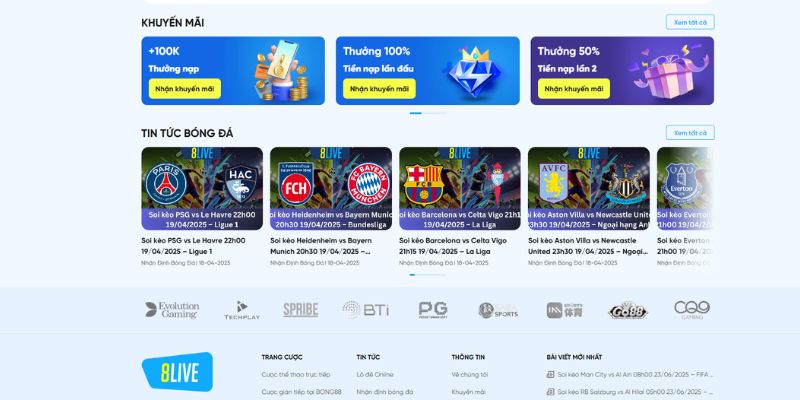Open Cược thể thao trực tiếp footer link
The height and width of the screenshot is (400, 800).
click(296, 374)
